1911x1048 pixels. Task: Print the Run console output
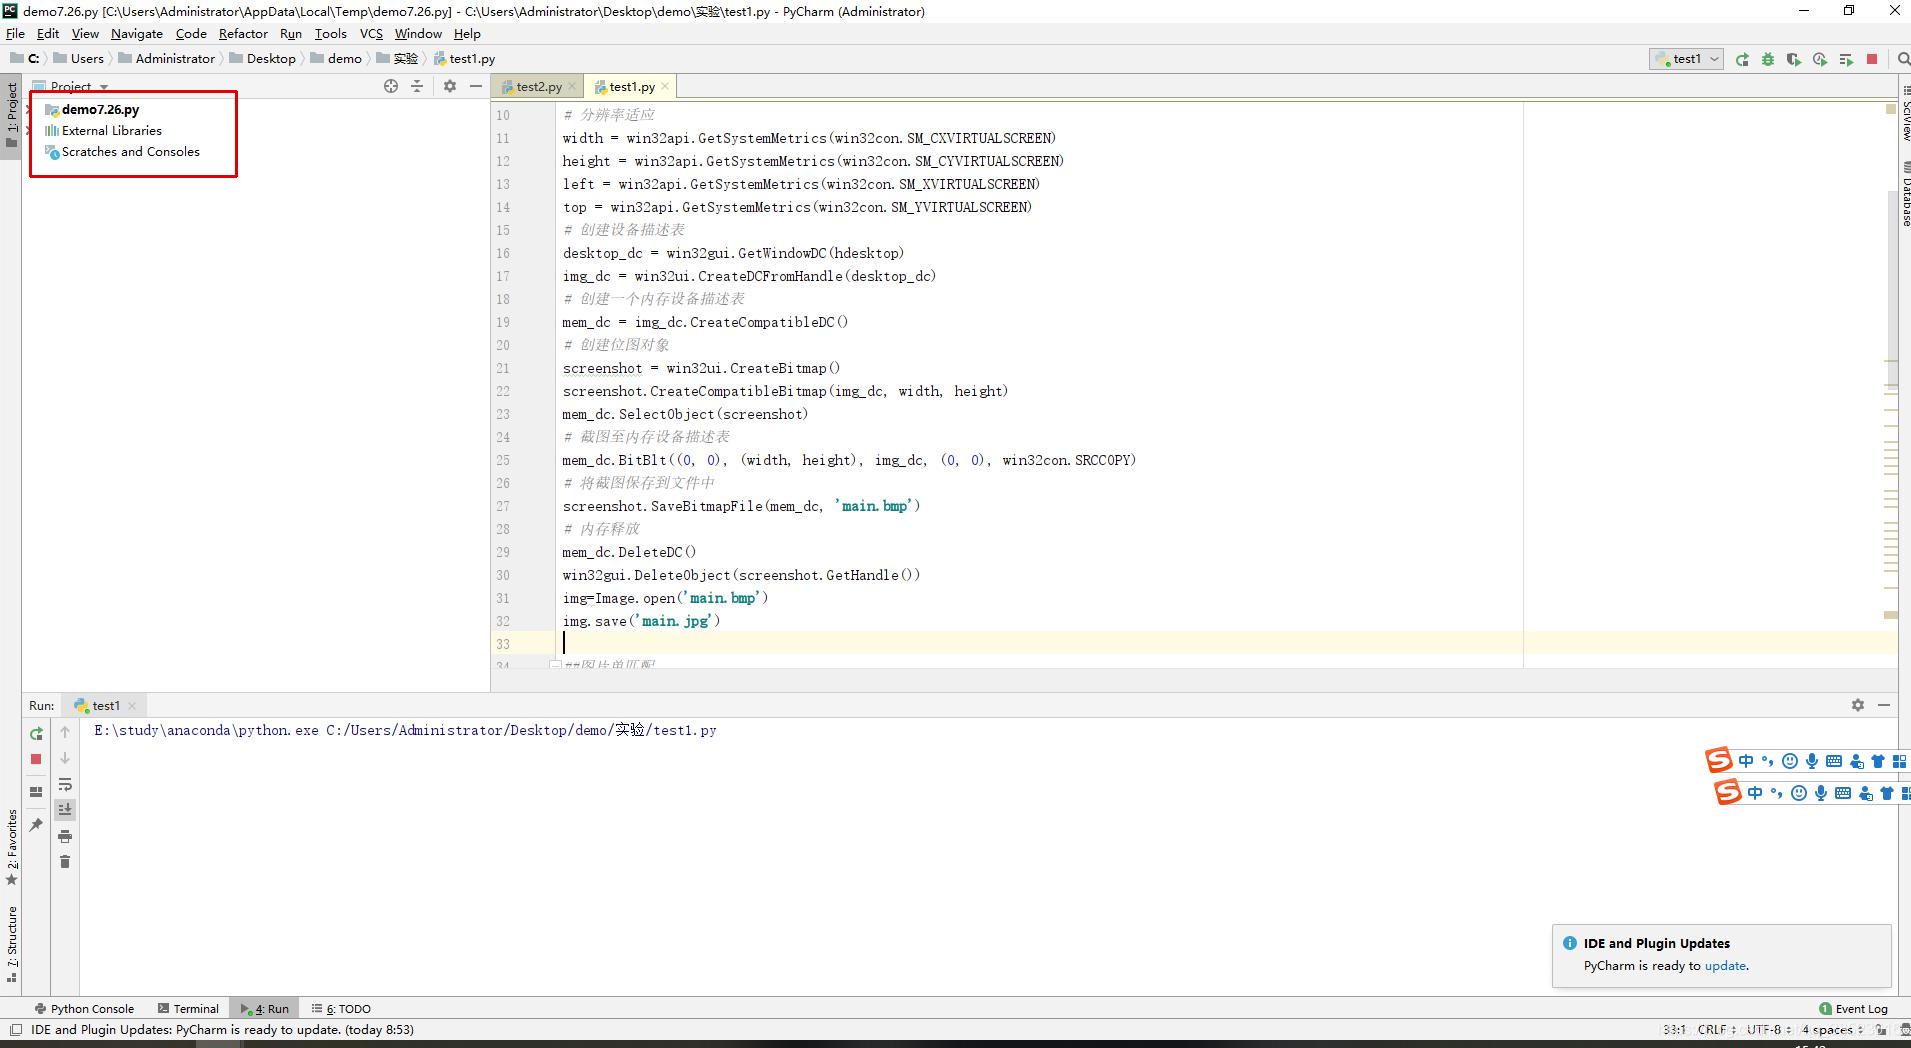[65, 836]
